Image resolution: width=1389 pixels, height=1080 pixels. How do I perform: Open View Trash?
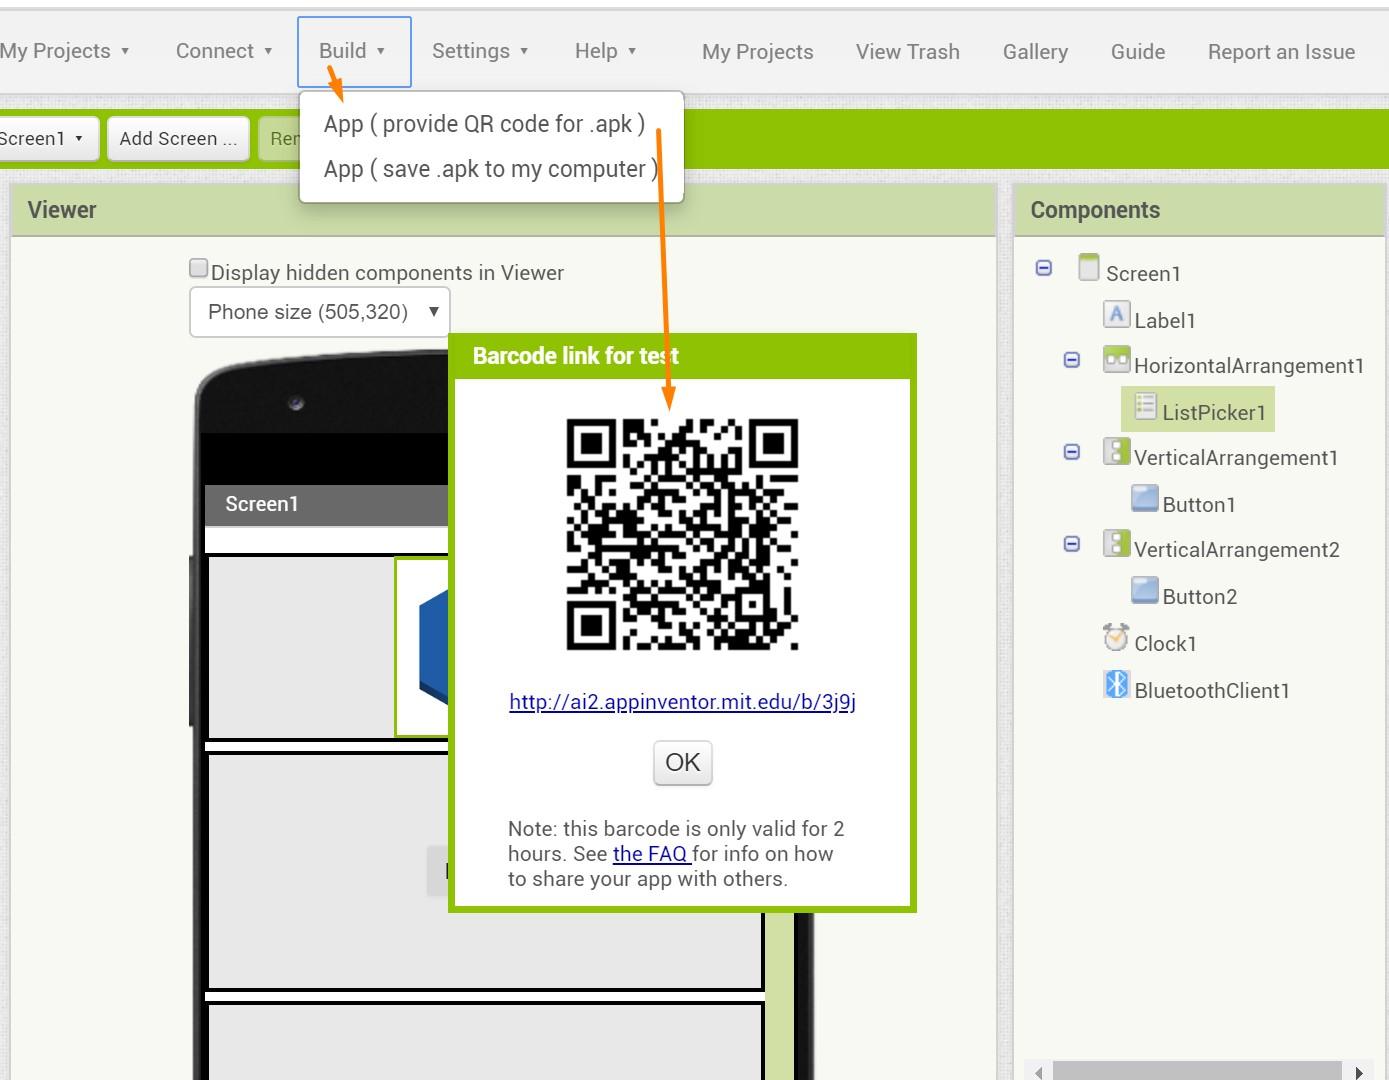coord(907,52)
